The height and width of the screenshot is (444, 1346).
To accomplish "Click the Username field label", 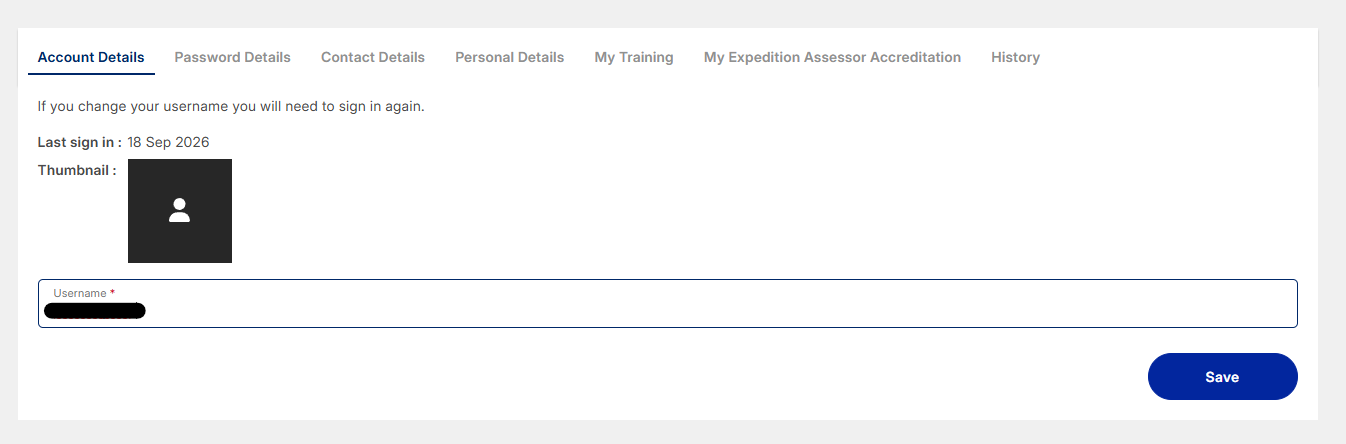I will 80,293.
